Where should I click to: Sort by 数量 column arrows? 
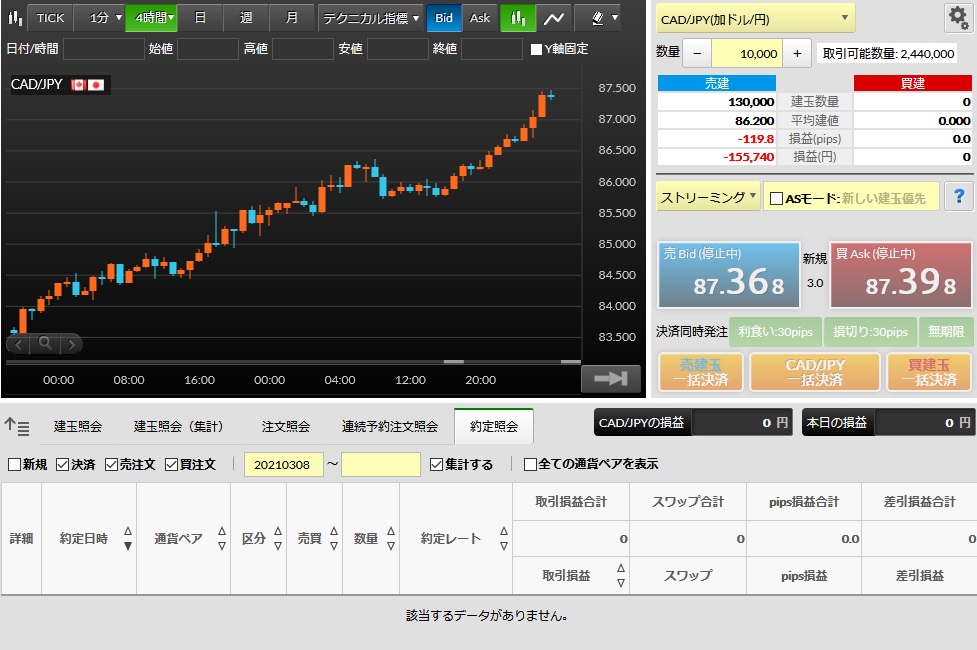click(x=391, y=538)
